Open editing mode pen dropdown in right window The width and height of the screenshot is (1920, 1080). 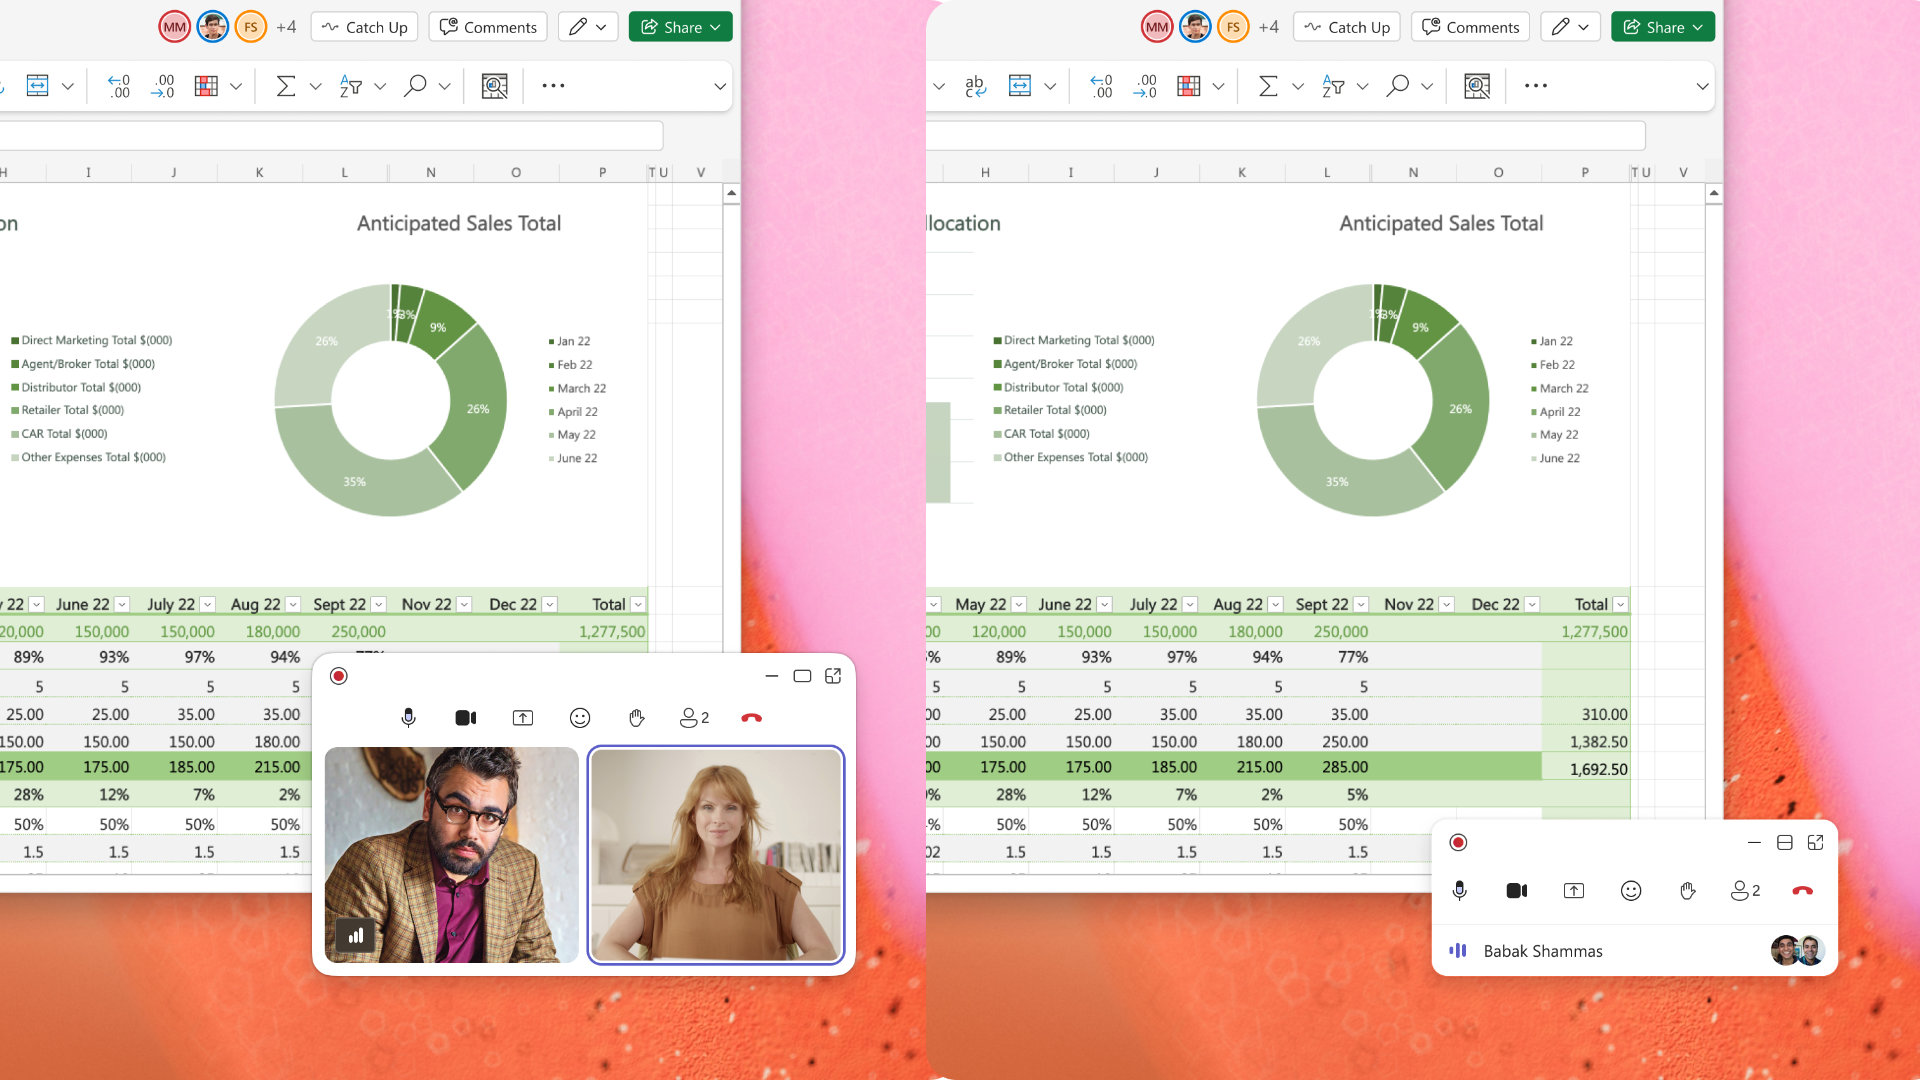coord(1570,27)
